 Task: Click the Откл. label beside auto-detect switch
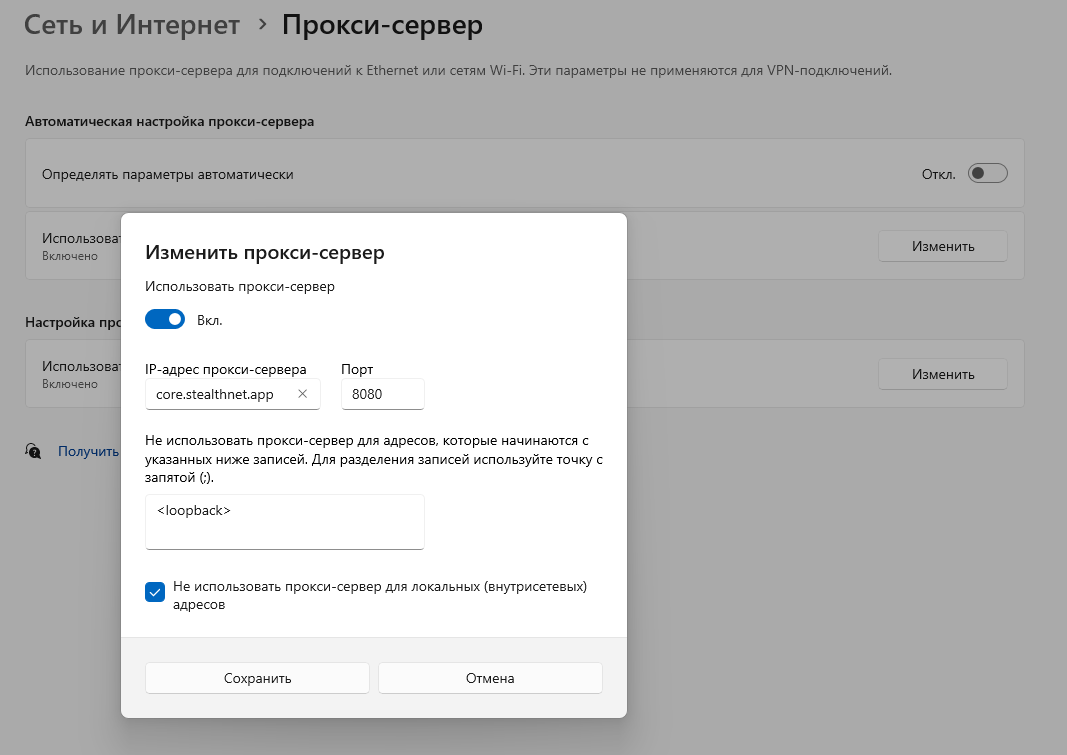[939, 174]
